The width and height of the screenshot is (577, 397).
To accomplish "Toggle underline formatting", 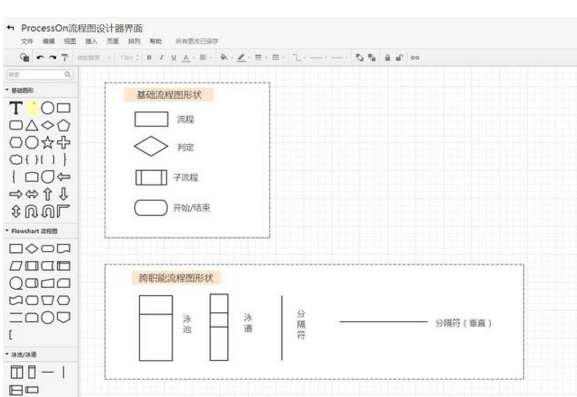I will (174, 58).
